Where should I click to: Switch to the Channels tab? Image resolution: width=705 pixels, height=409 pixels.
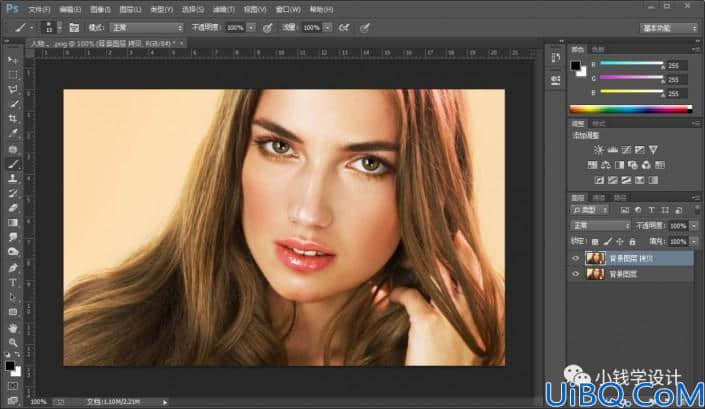(598, 198)
